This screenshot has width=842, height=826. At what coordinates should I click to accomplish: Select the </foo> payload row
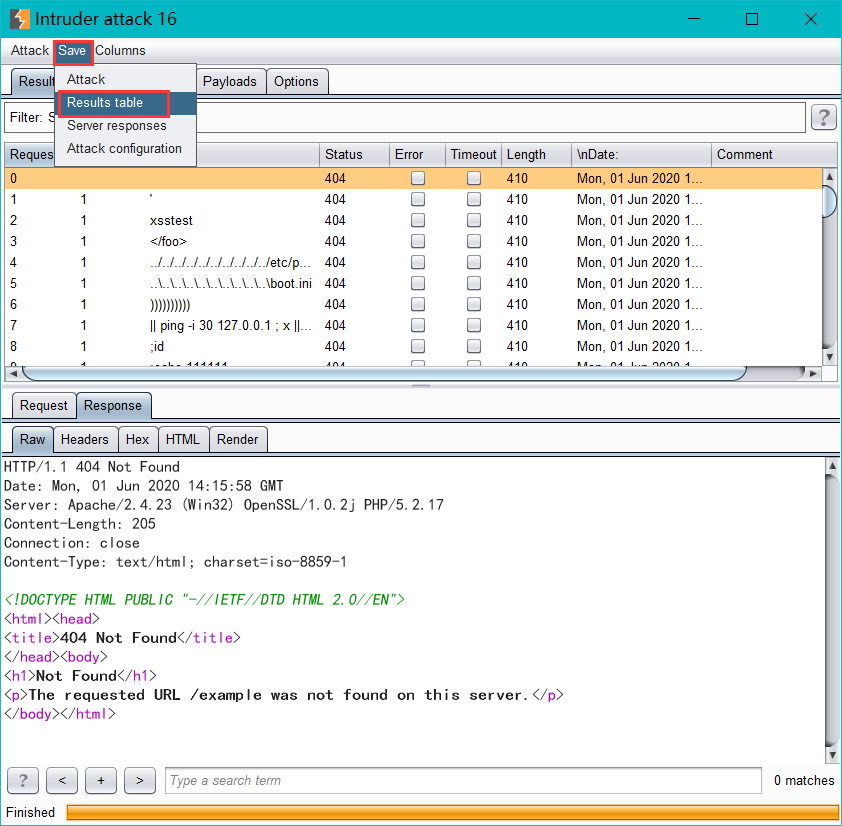pos(413,241)
